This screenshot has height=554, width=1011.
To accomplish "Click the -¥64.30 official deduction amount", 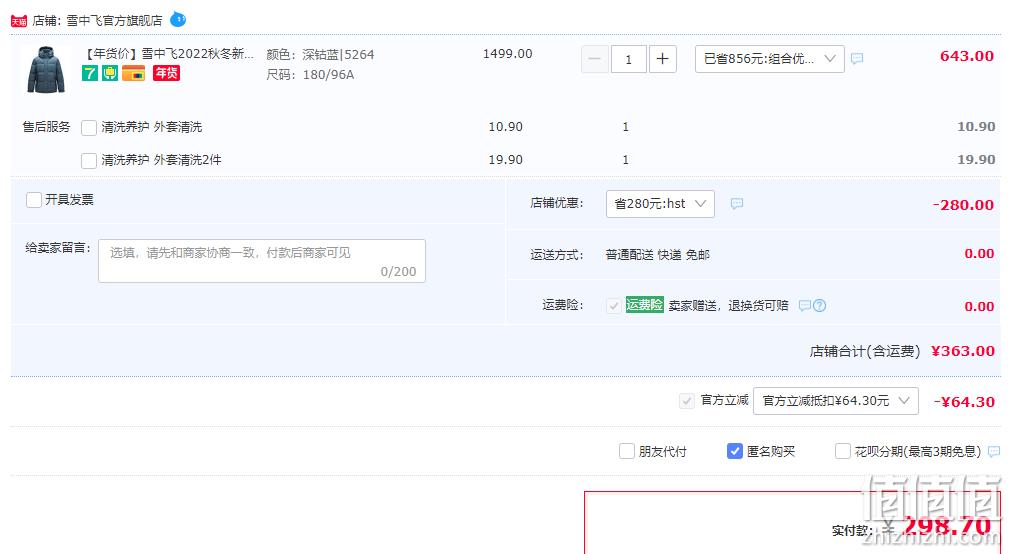I will [964, 402].
